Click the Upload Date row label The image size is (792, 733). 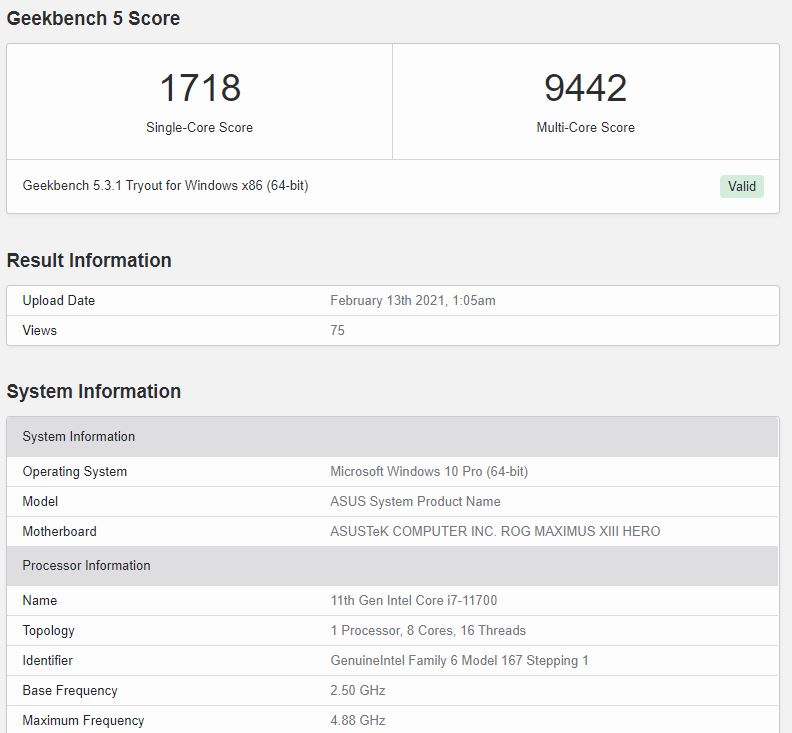pyautogui.click(x=59, y=301)
